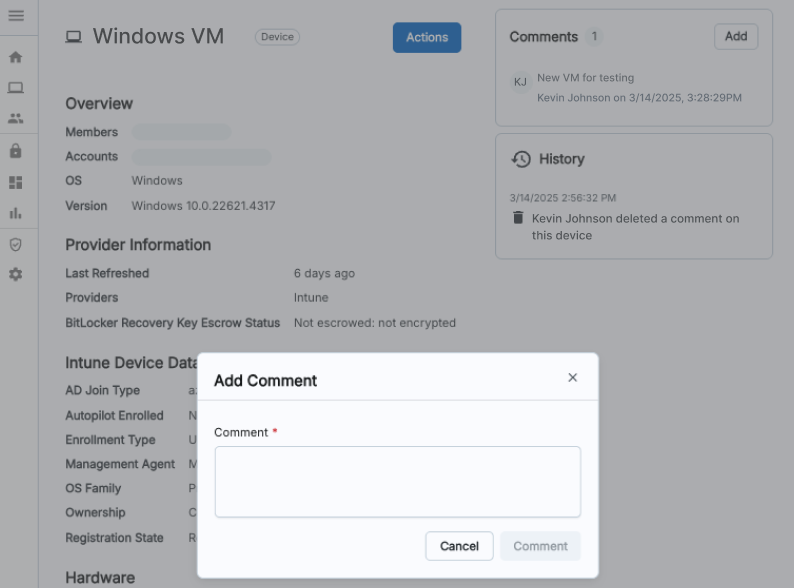Go to Home via the sidebar icon

pos(16,57)
